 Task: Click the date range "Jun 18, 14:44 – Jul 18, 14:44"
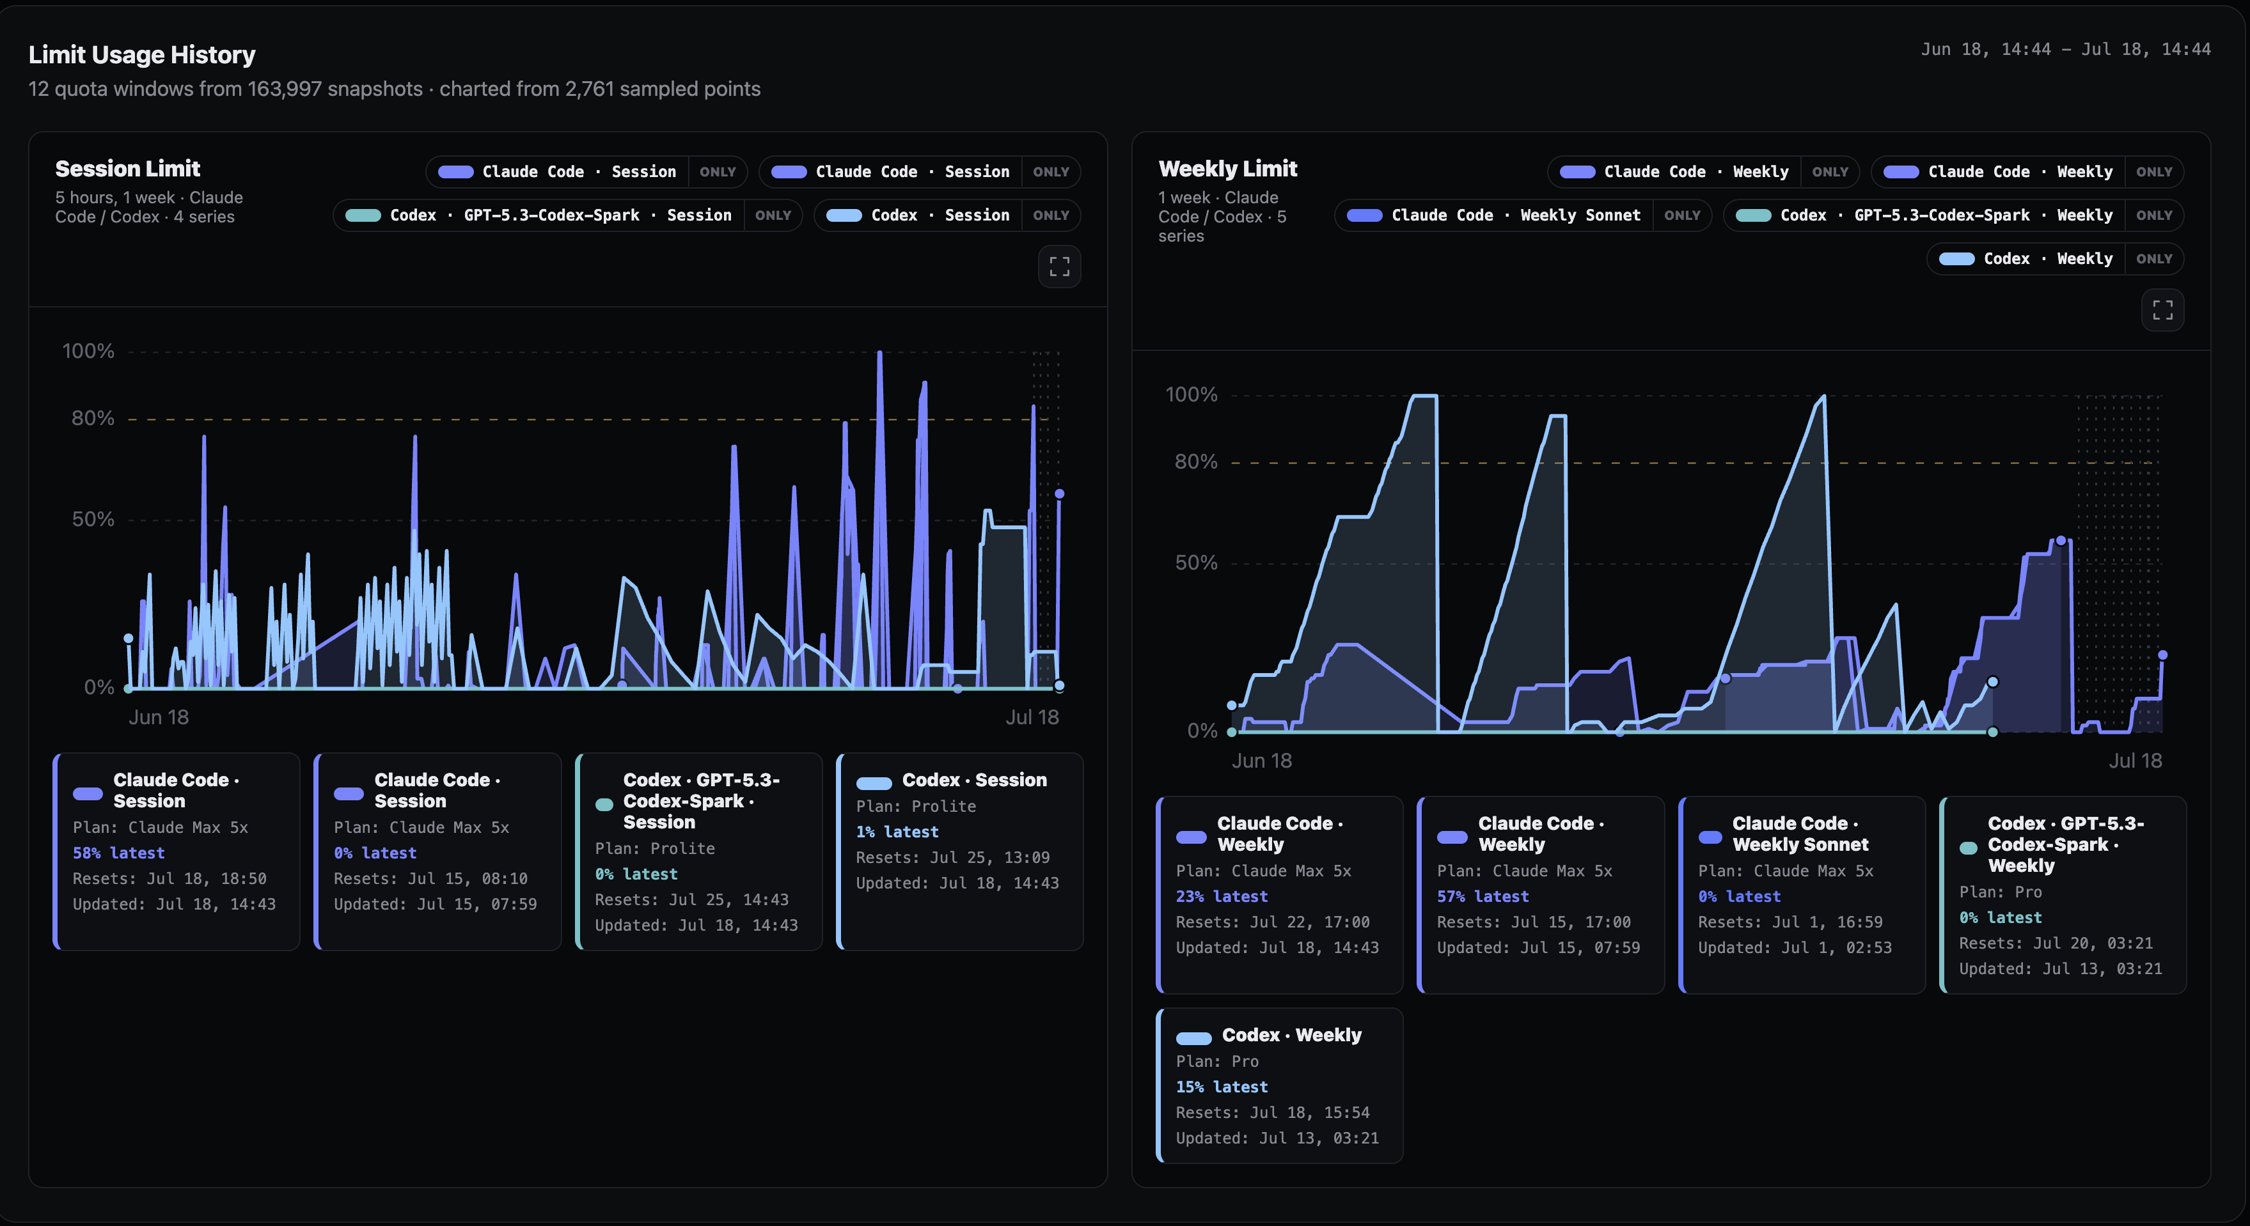tap(2065, 49)
